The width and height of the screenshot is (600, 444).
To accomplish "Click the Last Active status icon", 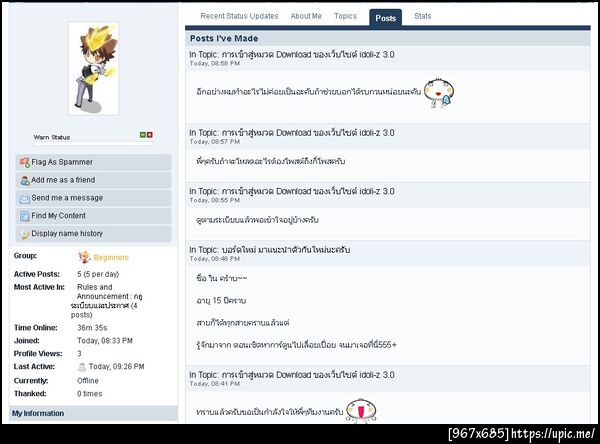I will [82, 367].
